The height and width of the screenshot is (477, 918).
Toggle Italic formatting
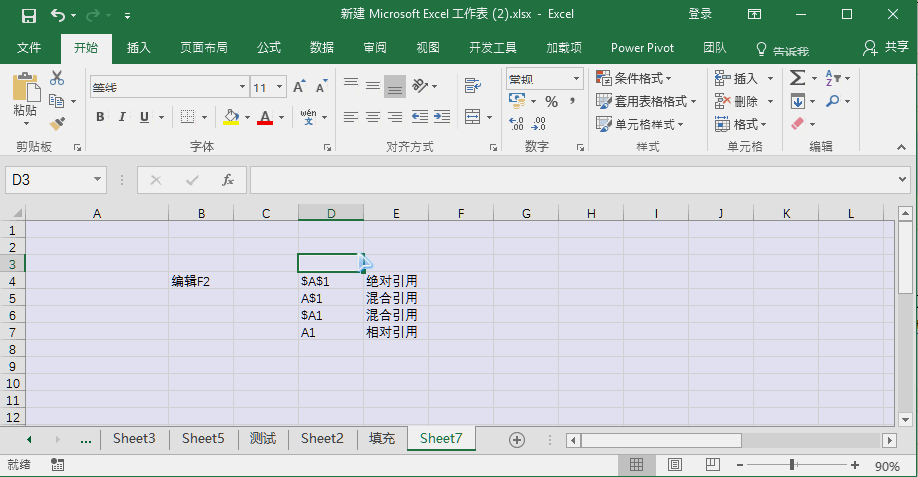pyautogui.click(x=122, y=117)
